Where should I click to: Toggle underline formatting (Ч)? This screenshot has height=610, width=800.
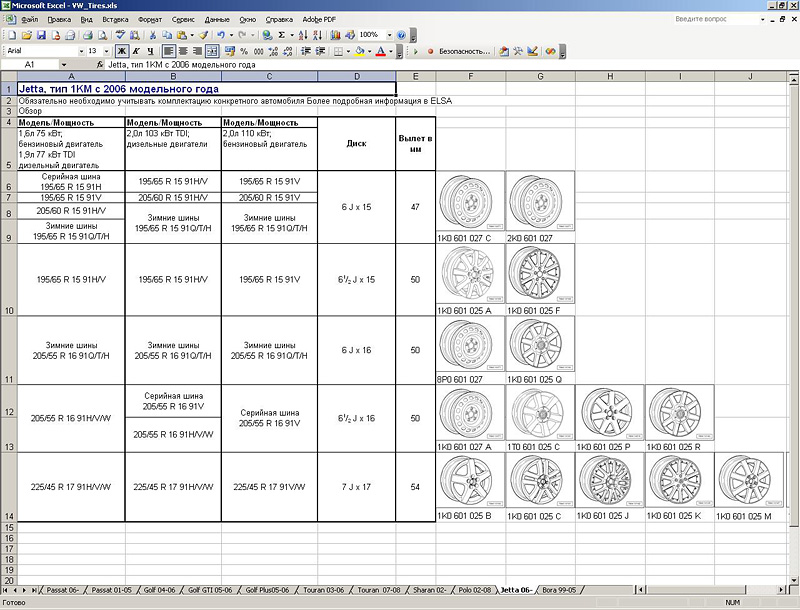click(x=151, y=51)
